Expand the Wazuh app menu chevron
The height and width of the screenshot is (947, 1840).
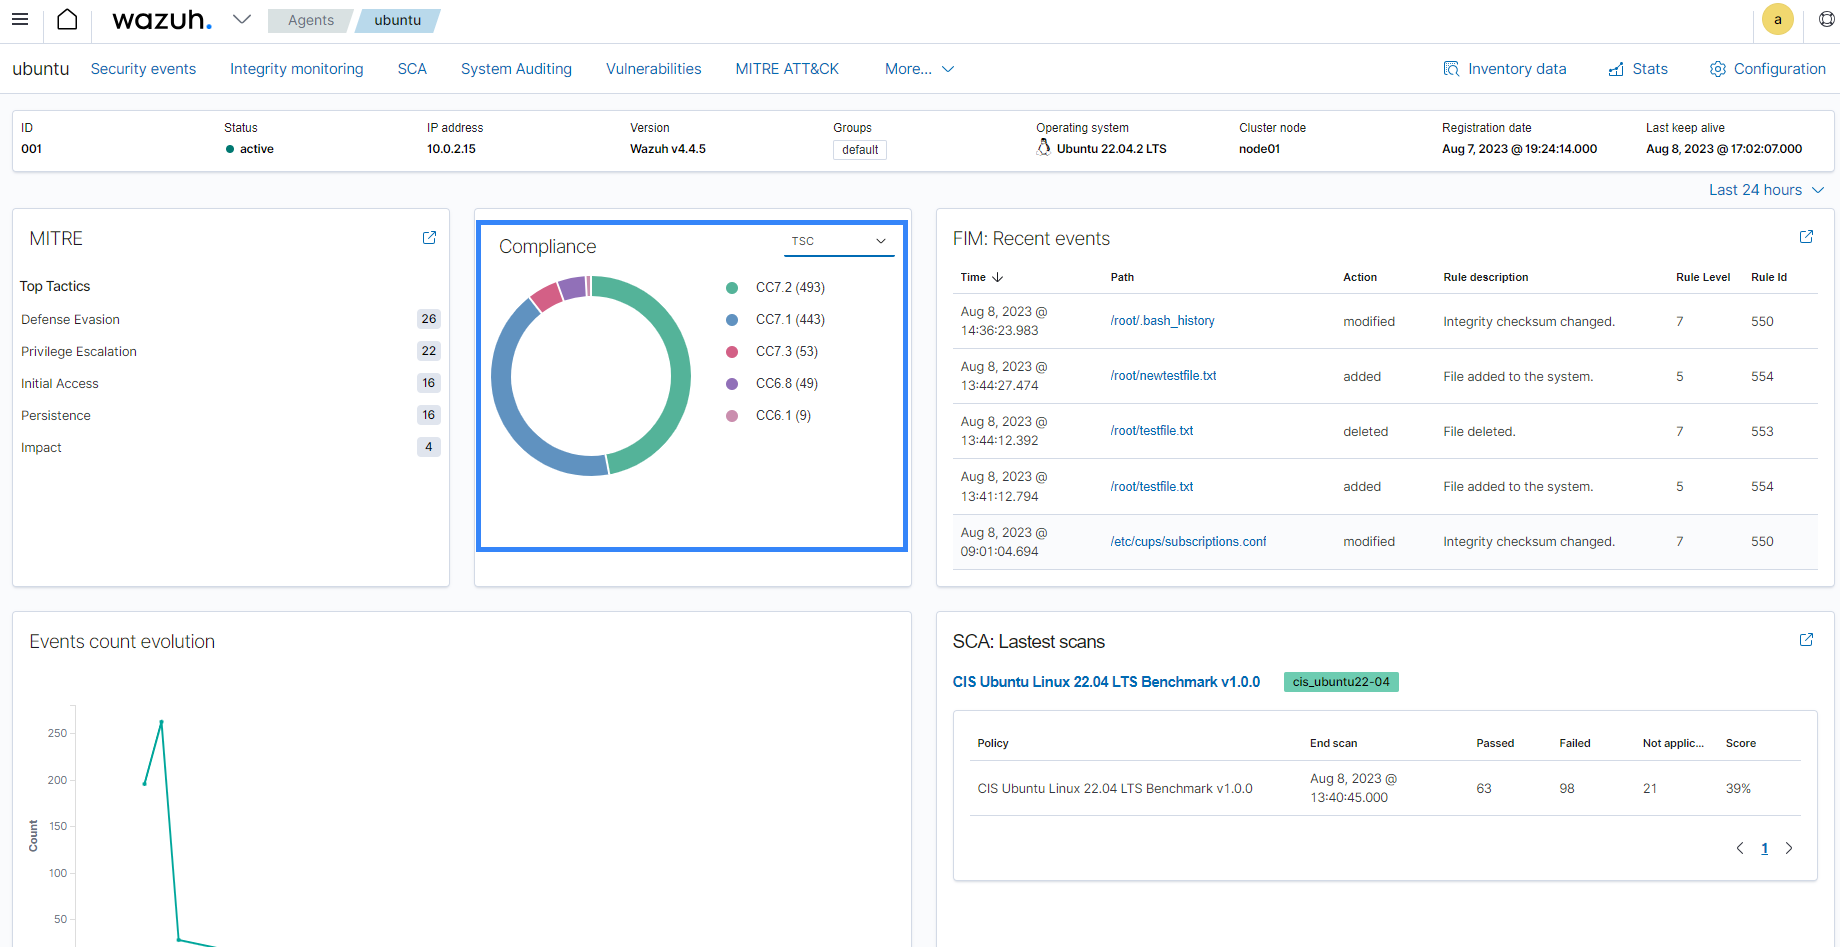click(x=241, y=19)
